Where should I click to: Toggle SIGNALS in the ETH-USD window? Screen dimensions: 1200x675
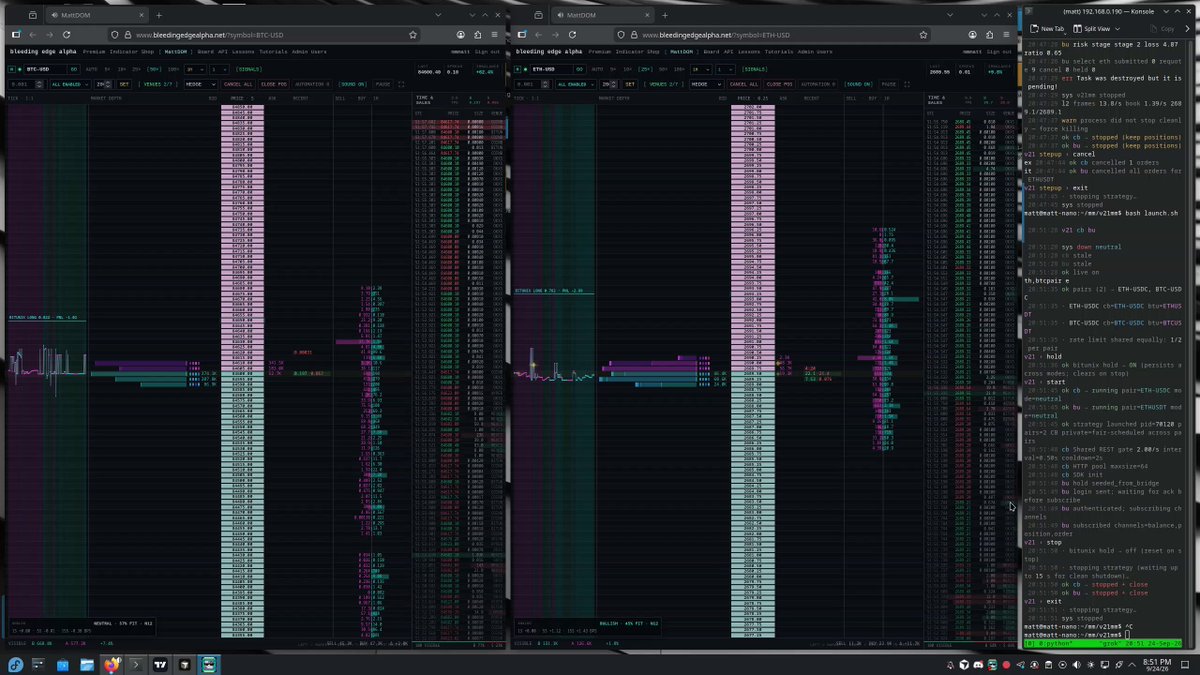[756, 69]
